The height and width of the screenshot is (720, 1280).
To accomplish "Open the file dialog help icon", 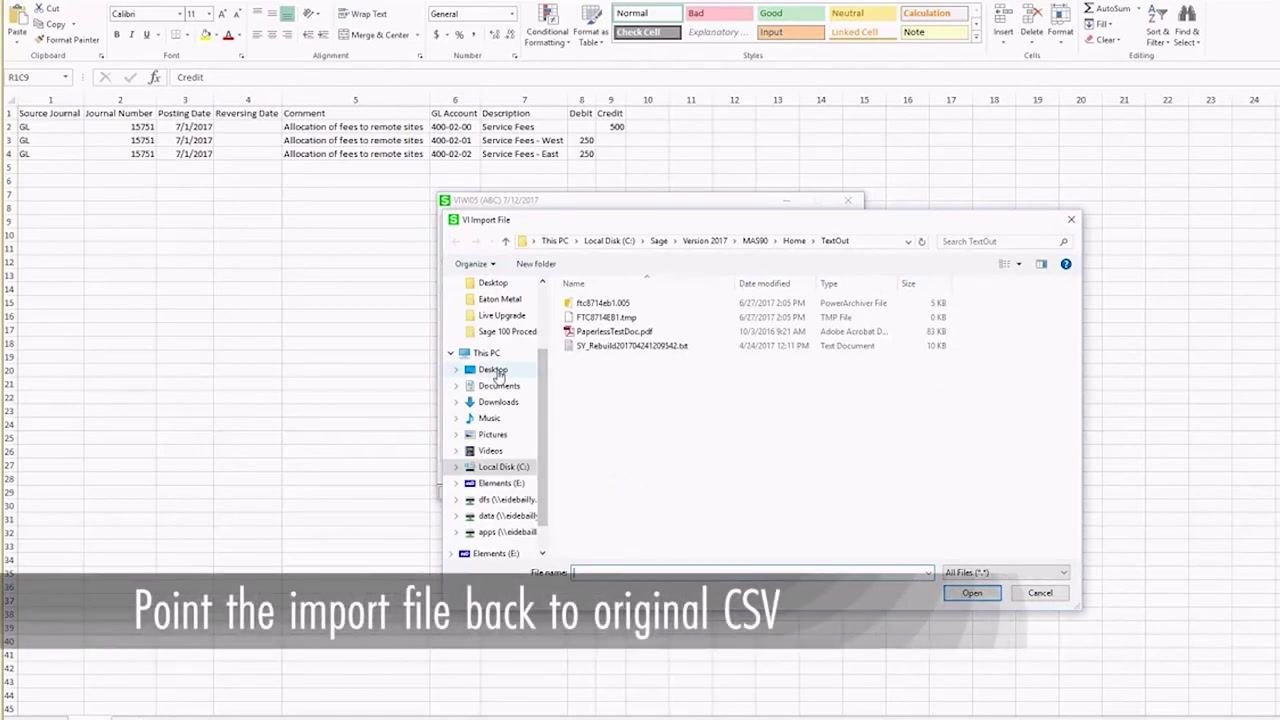I will [1066, 264].
